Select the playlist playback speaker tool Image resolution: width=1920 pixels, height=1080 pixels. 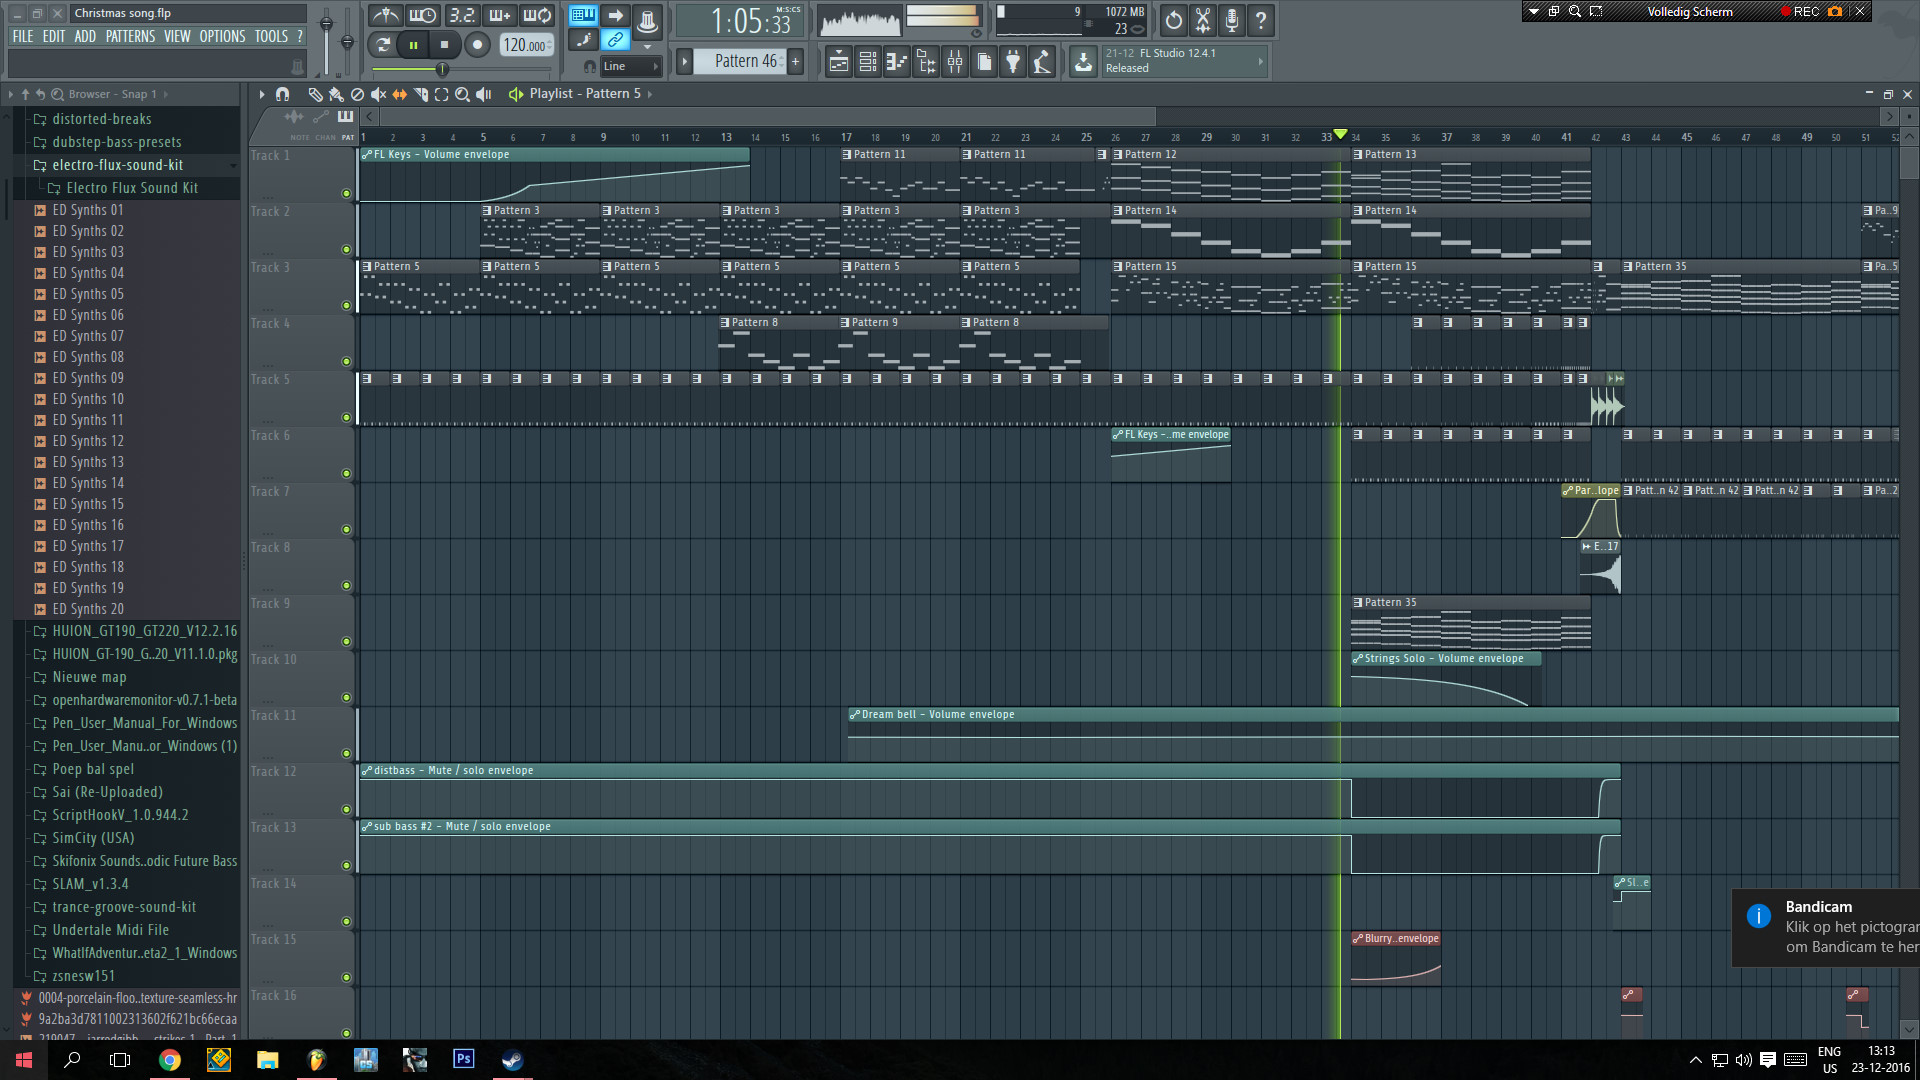[484, 94]
